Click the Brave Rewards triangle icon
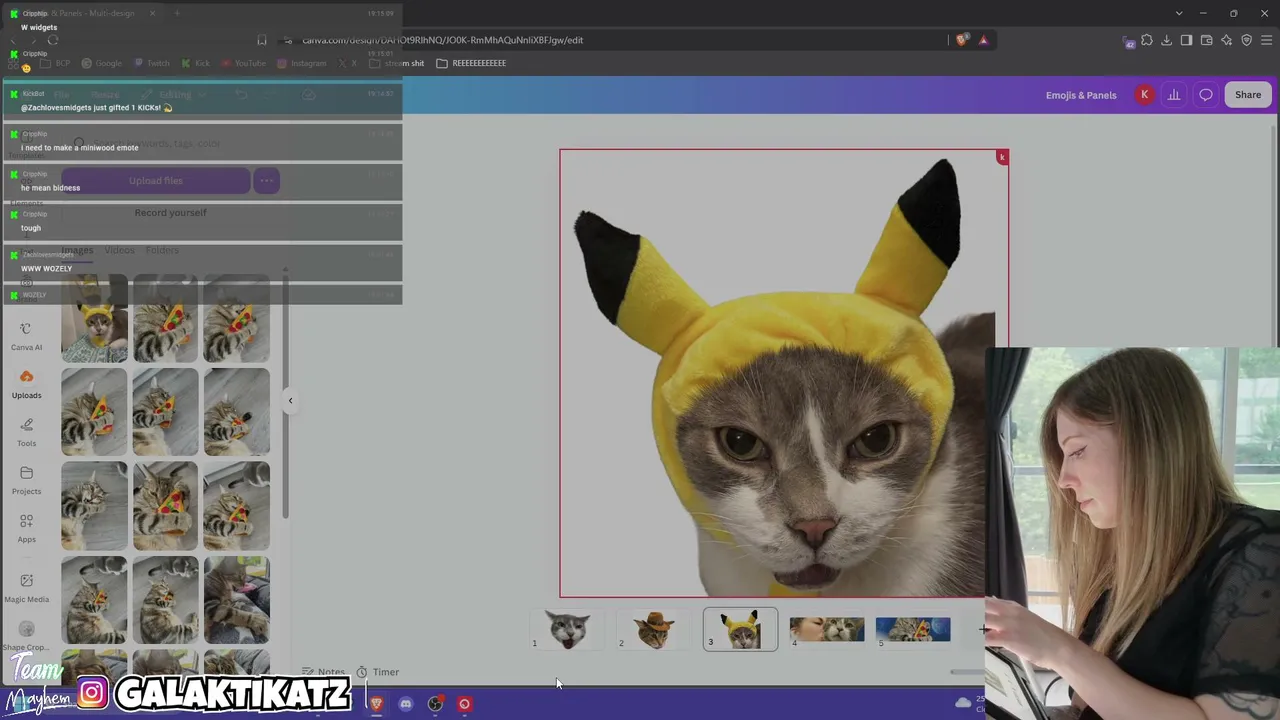This screenshot has width=1280, height=720. tap(983, 40)
